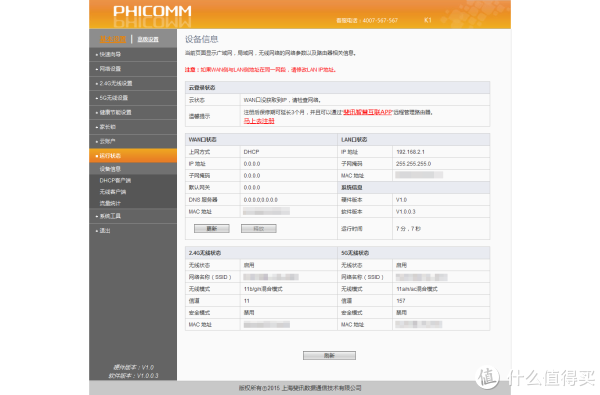Select the DHCP客户端 submenu entry
This screenshot has width=600, height=395.
click(x=133, y=180)
